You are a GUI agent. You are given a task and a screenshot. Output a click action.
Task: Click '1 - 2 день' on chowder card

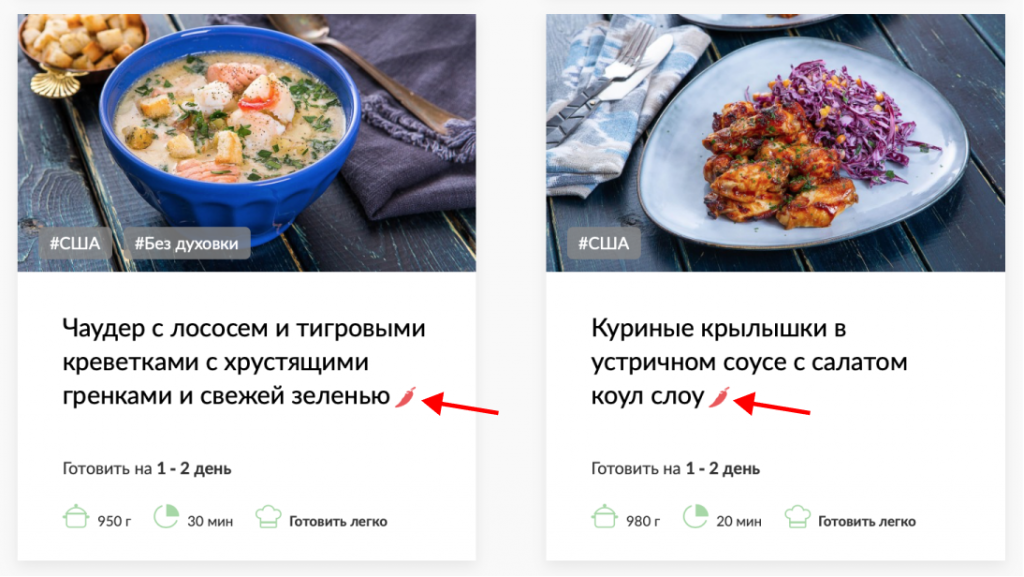tap(194, 469)
